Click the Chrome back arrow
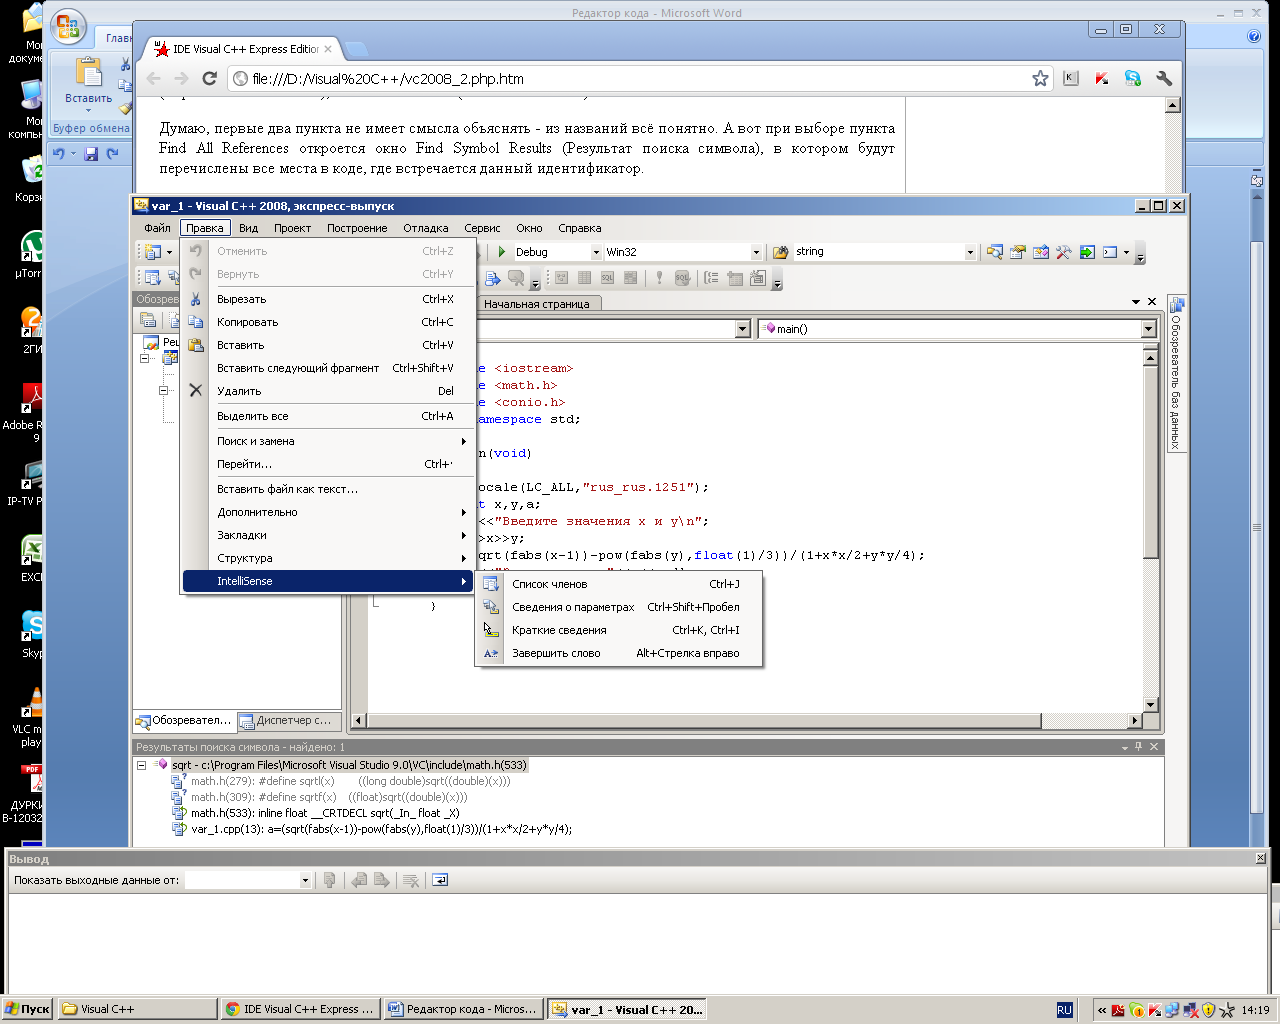This screenshot has width=1280, height=1024. (x=153, y=78)
